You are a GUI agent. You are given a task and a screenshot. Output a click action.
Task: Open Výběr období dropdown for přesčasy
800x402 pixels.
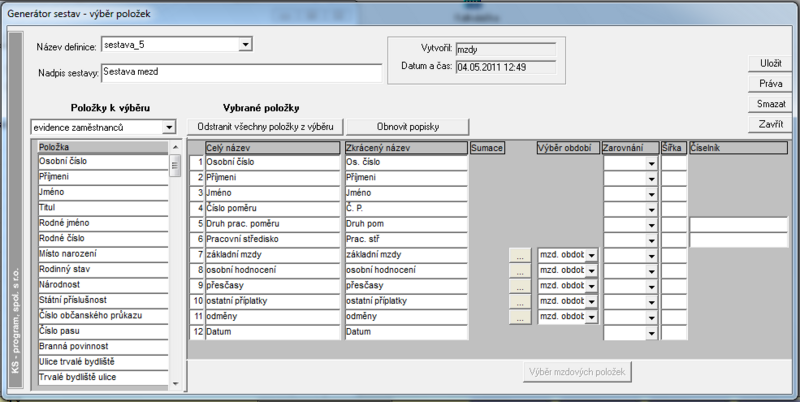(591, 286)
